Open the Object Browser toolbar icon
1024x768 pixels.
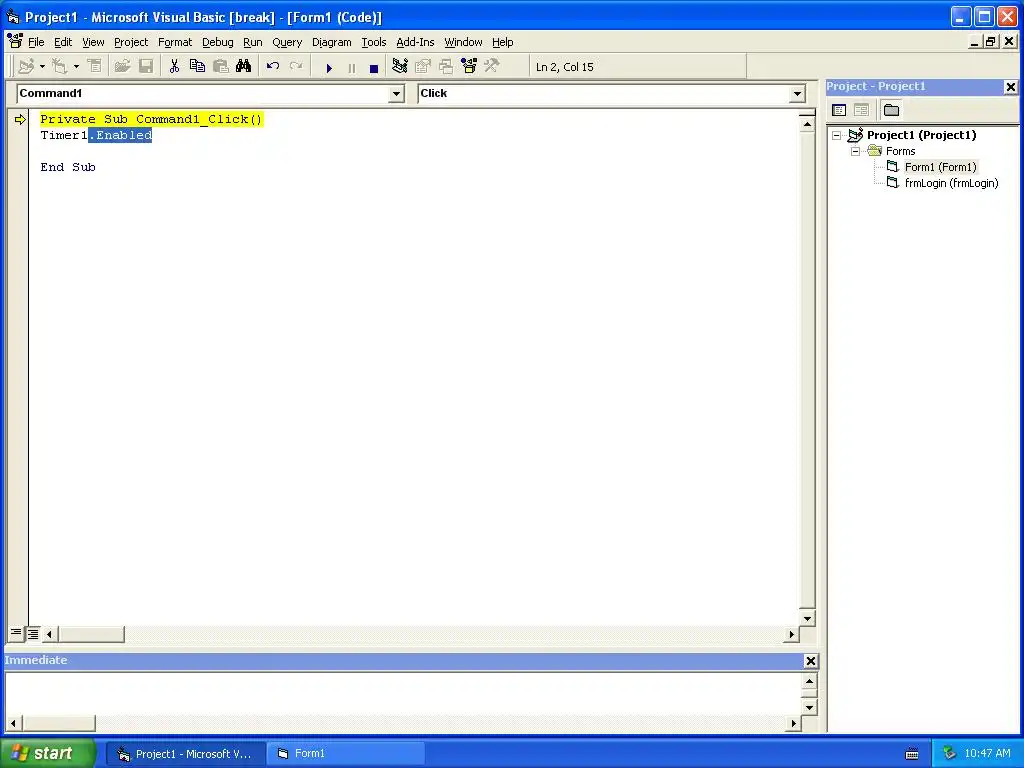pos(469,67)
